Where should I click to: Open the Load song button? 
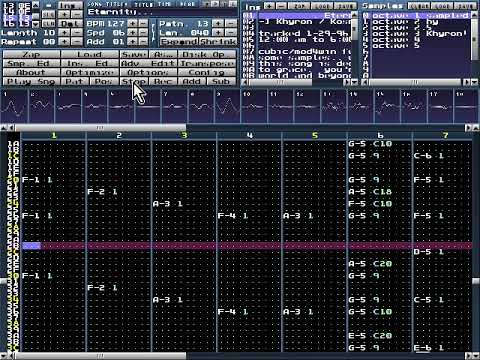[90, 54]
